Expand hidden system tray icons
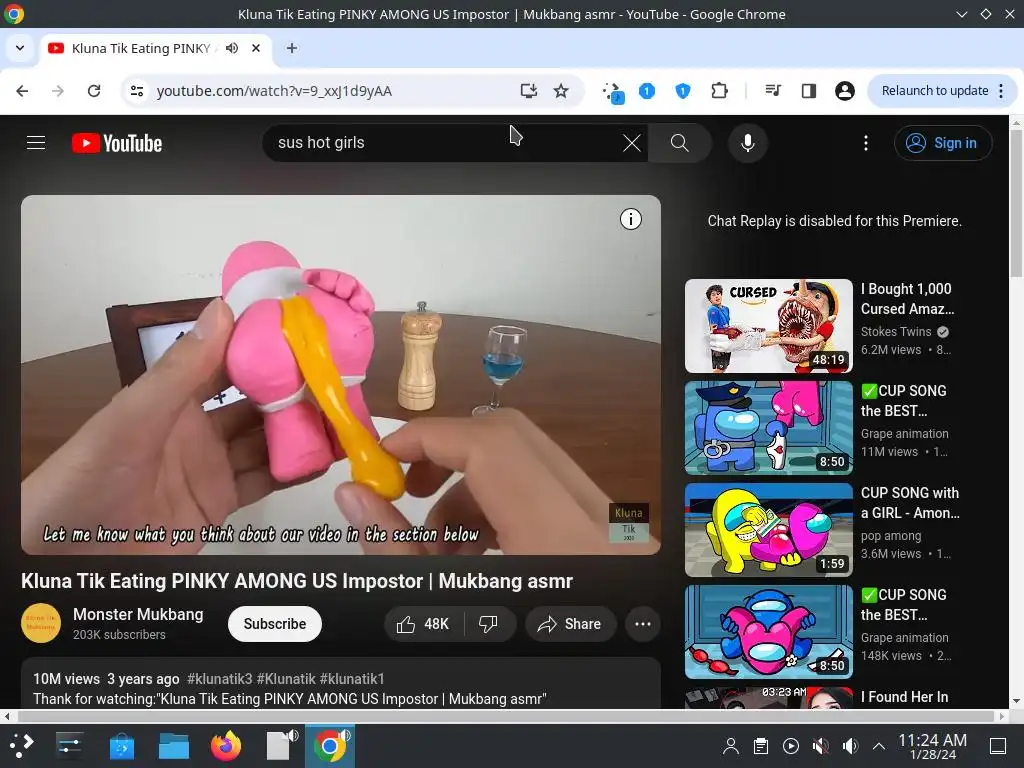The image size is (1024, 768). coord(879,746)
